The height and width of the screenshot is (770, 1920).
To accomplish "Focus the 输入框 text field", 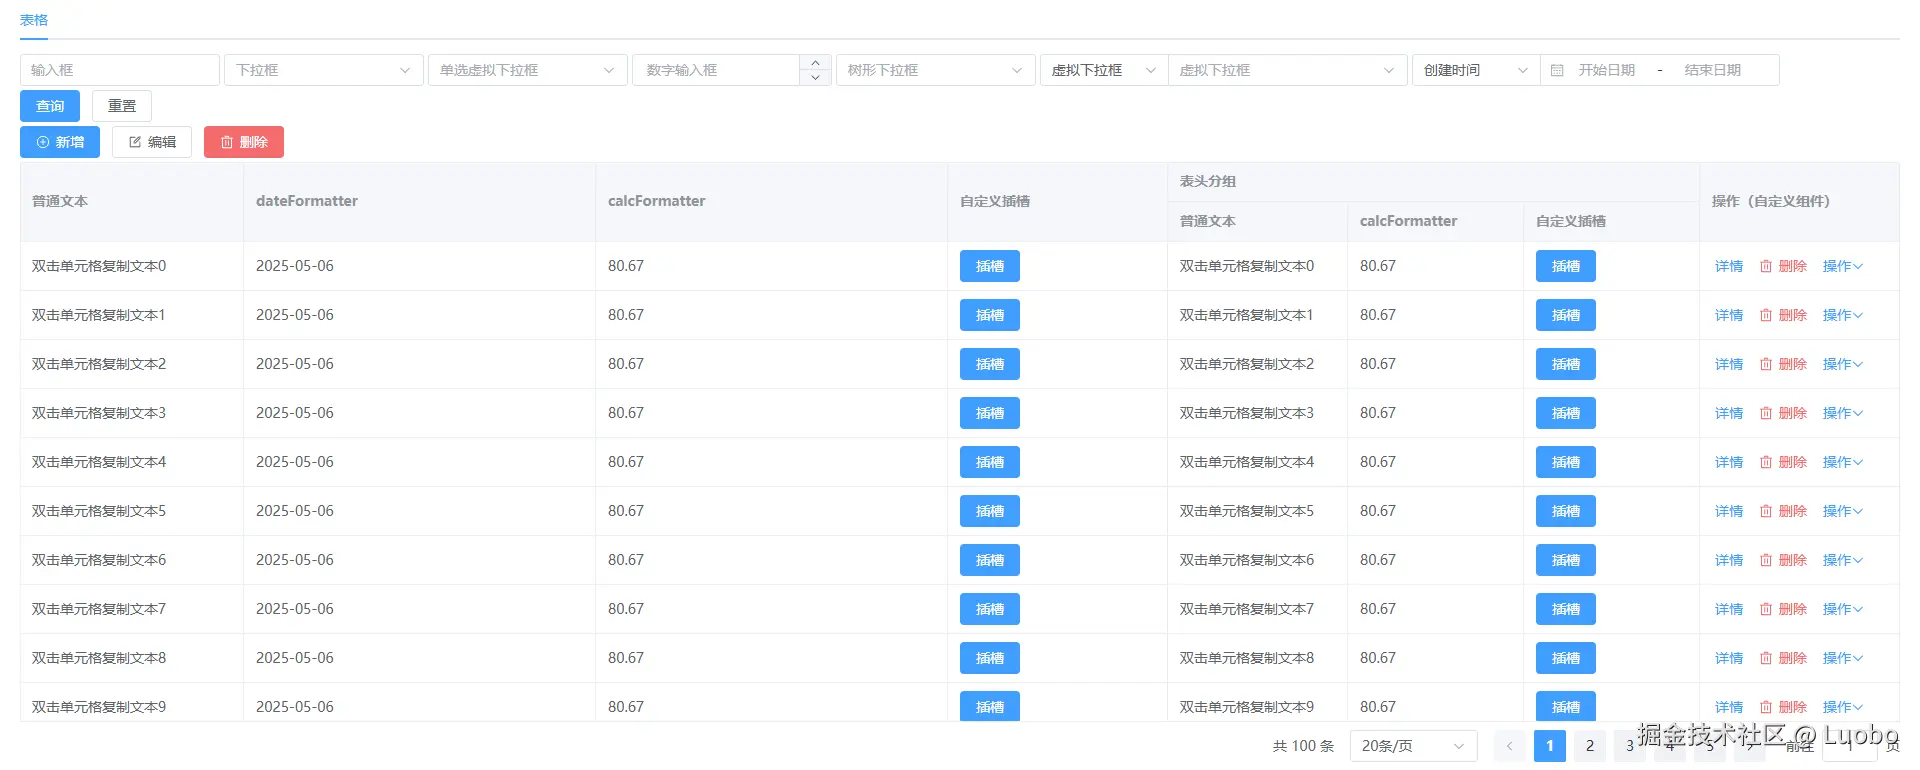I will point(120,70).
